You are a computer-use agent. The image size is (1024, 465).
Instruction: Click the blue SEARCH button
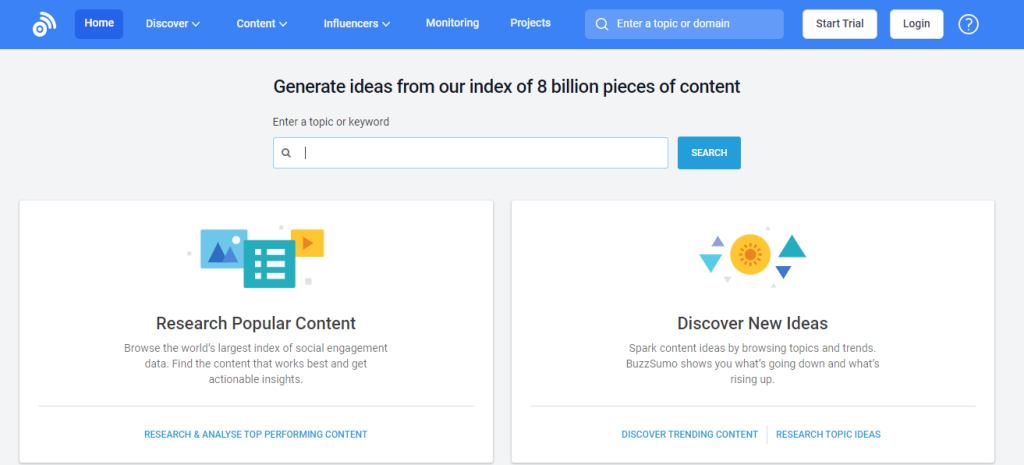coord(709,153)
